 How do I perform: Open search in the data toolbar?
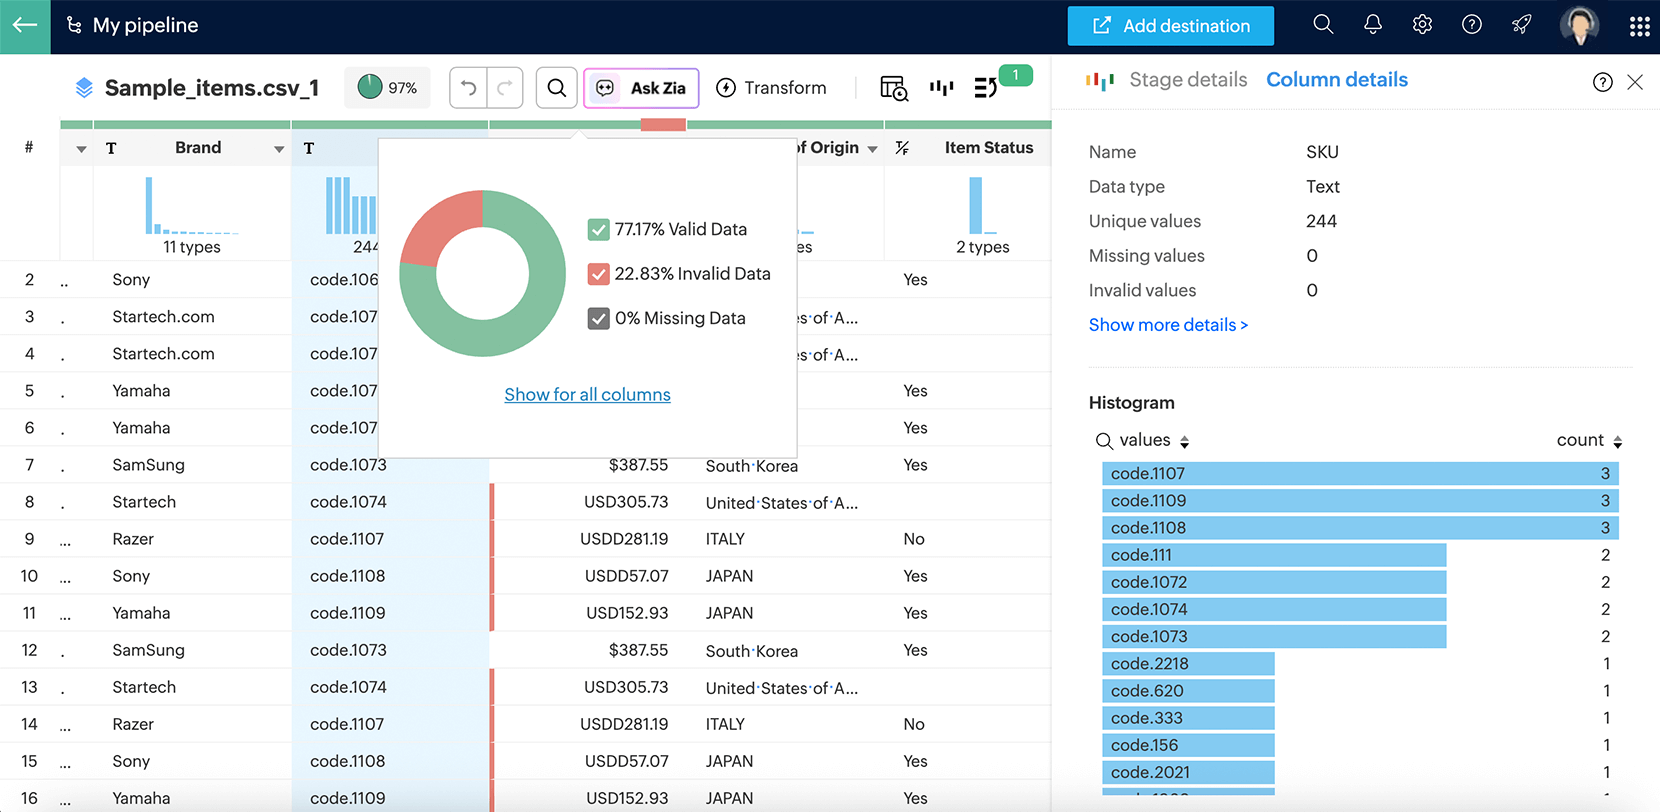click(557, 88)
